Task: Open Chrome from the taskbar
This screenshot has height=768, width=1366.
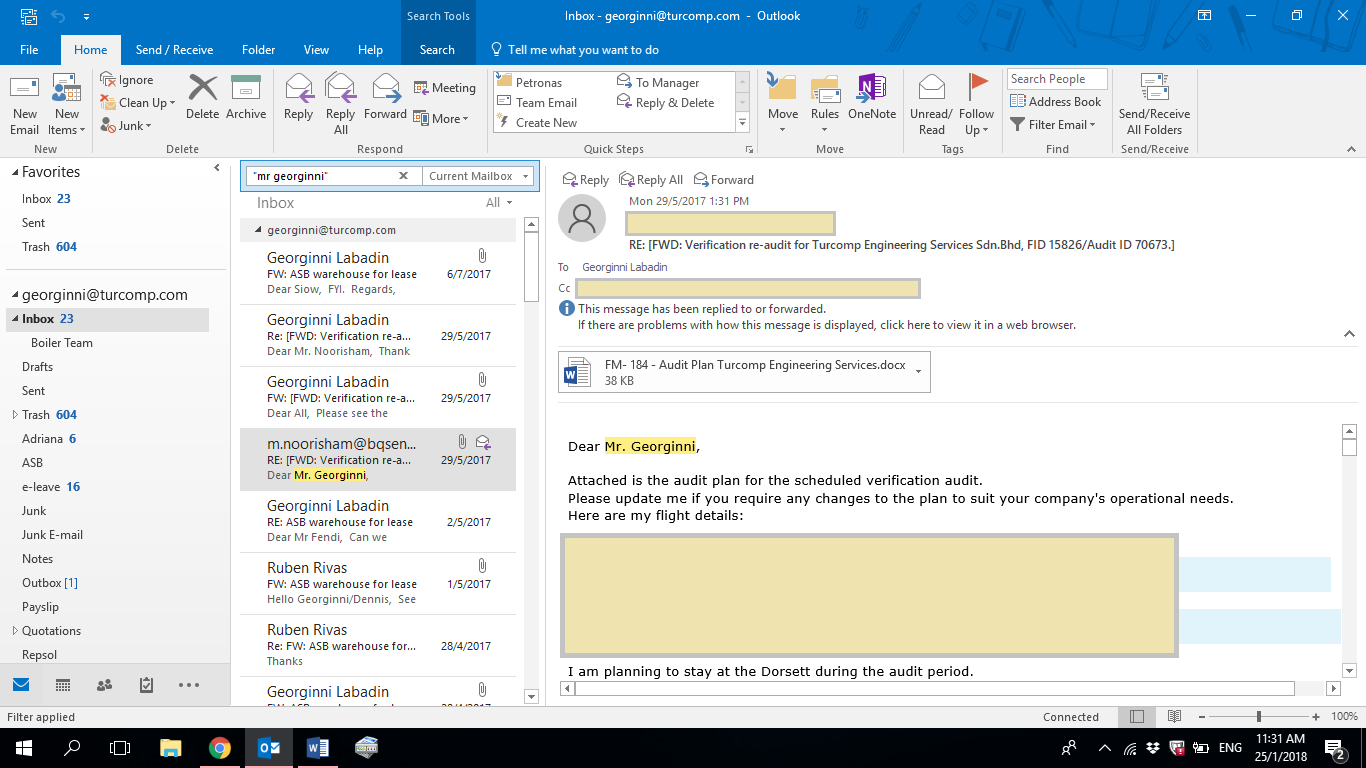Action: pos(220,747)
